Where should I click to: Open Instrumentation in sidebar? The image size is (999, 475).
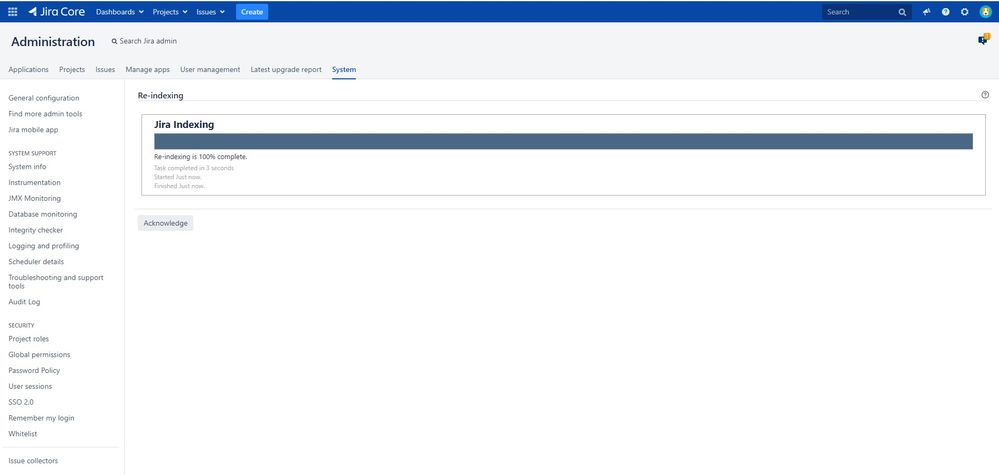34,183
